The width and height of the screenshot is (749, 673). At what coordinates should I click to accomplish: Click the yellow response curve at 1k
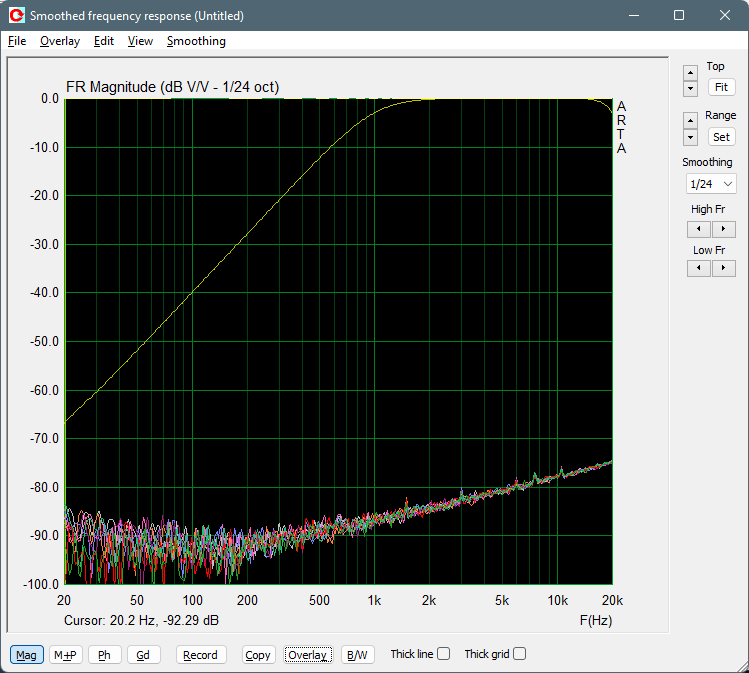[x=374, y=113]
